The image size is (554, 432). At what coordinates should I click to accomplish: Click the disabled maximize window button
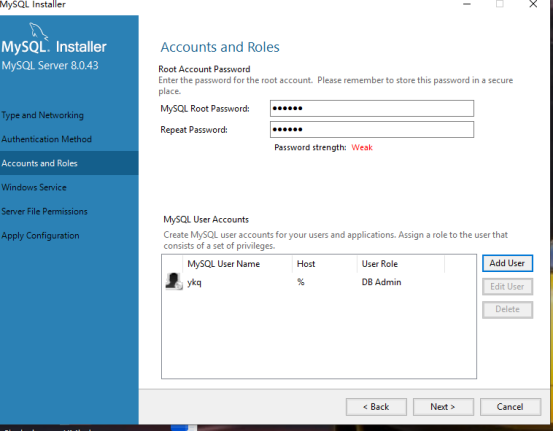(500, 4)
